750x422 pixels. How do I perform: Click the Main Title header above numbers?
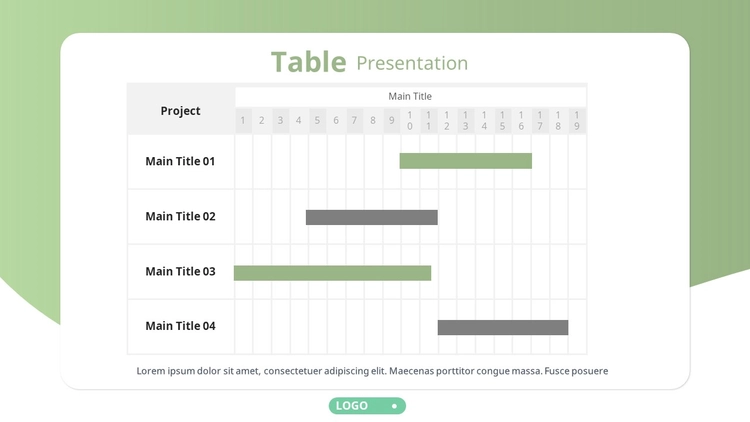point(410,96)
